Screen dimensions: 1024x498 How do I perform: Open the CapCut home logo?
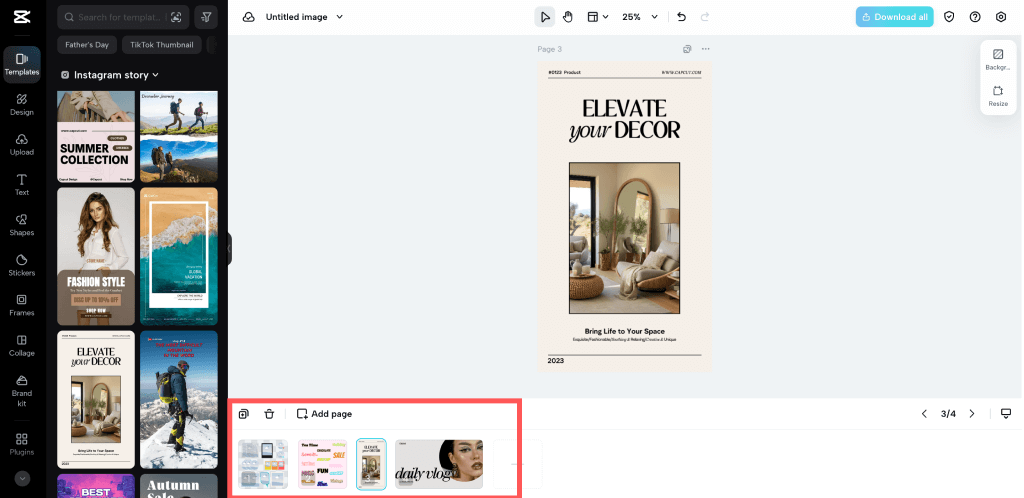point(22,18)
